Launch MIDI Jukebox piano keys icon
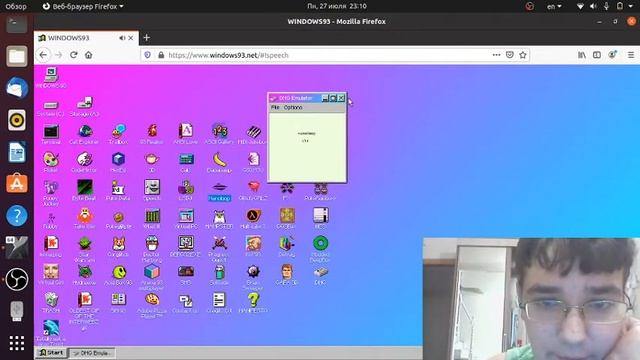This screenshot has width=640, height=360. click(x=253, y=131)
